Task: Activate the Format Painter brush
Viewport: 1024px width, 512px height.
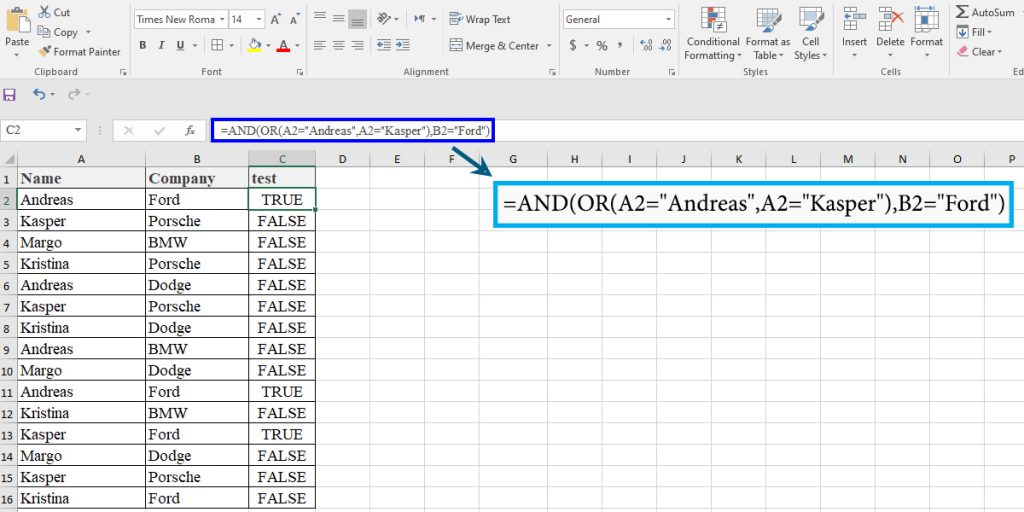Action: click(44, 52)
